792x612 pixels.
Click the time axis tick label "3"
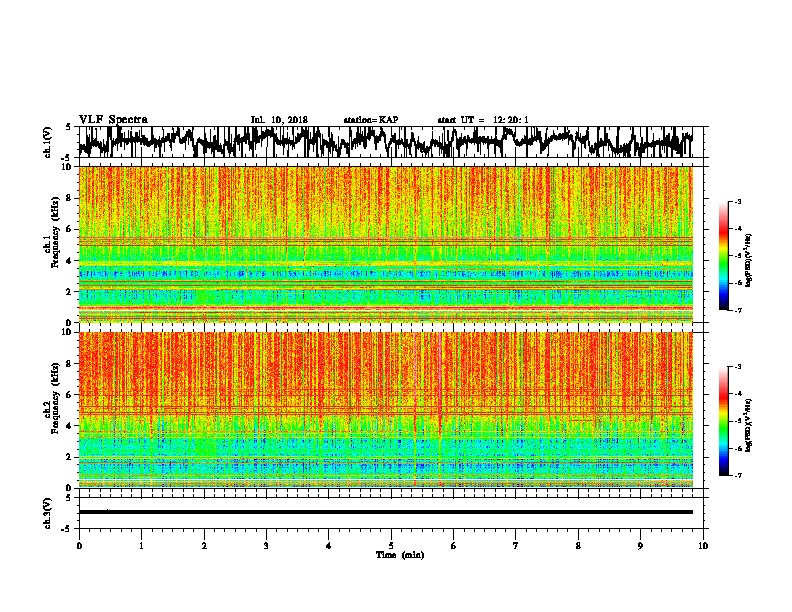click(266, 546)
